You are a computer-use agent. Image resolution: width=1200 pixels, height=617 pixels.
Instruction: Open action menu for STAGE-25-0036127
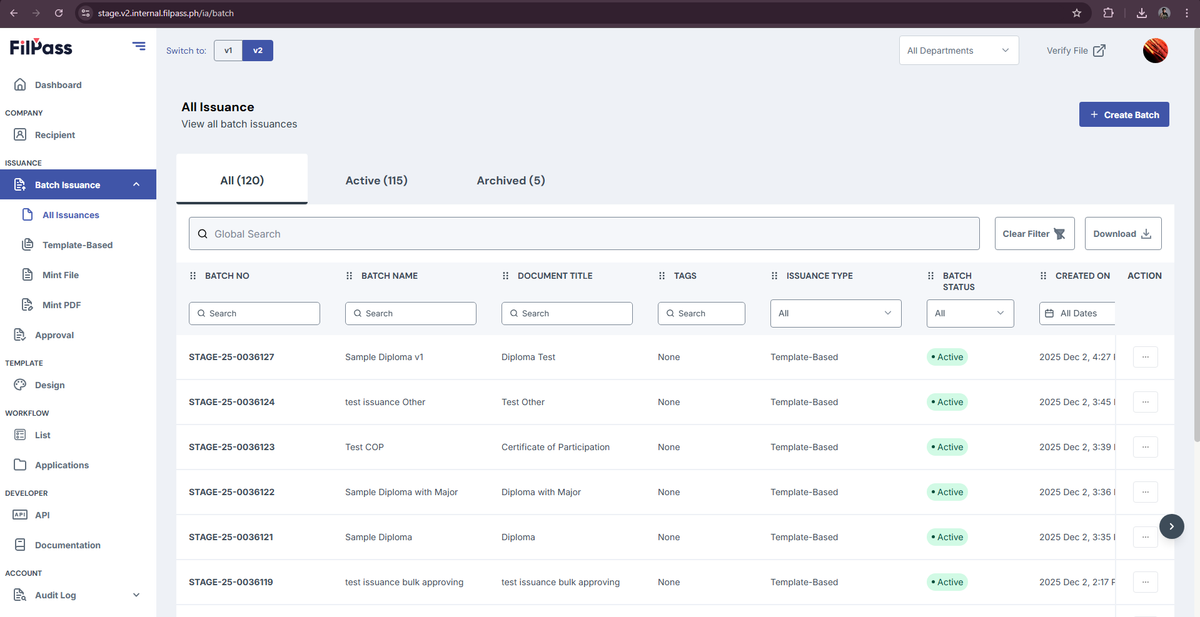pos(1145,357)
